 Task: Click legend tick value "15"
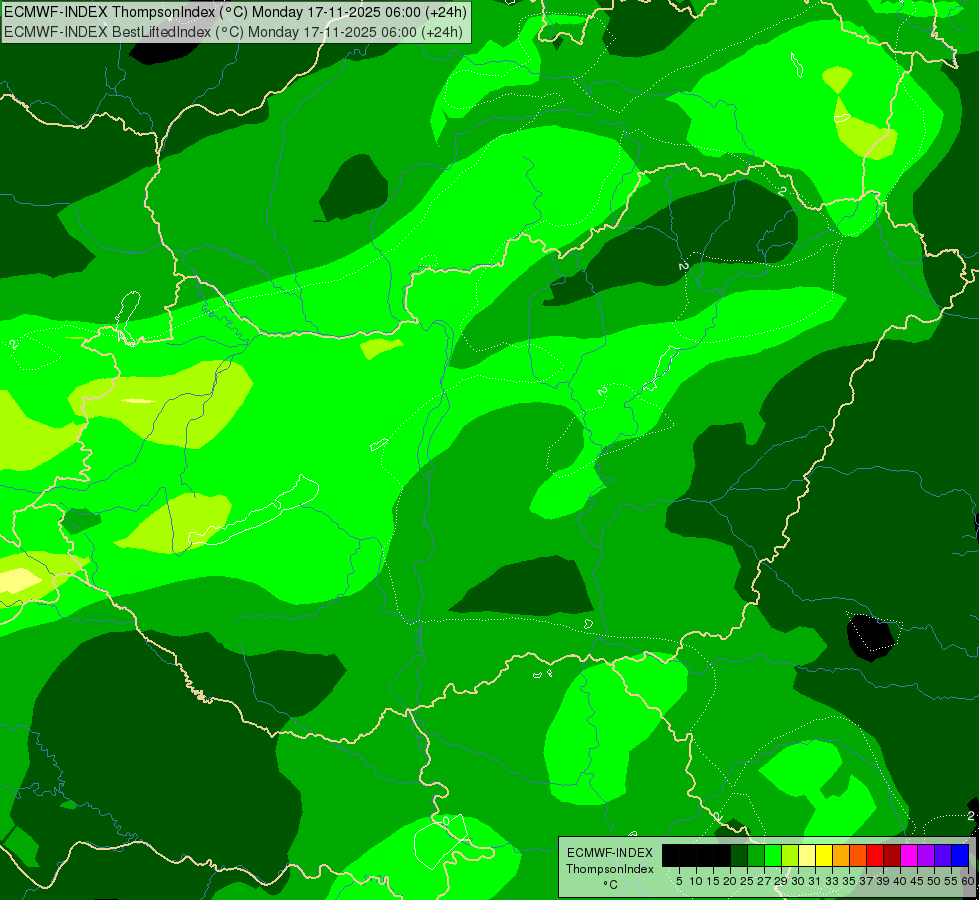(x=713, y=881)
